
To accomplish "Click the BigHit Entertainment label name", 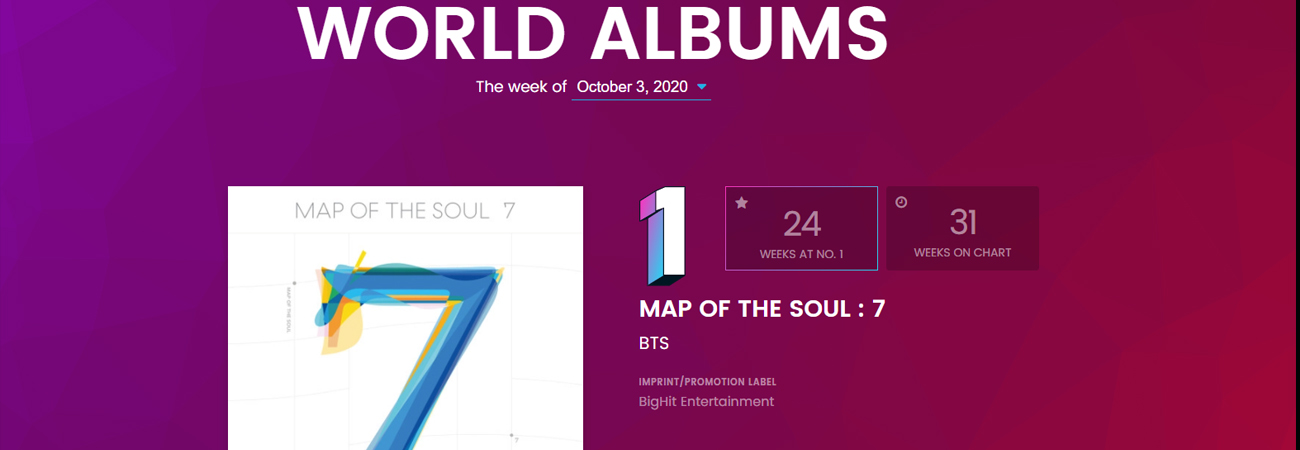I will tap(706, 402).
